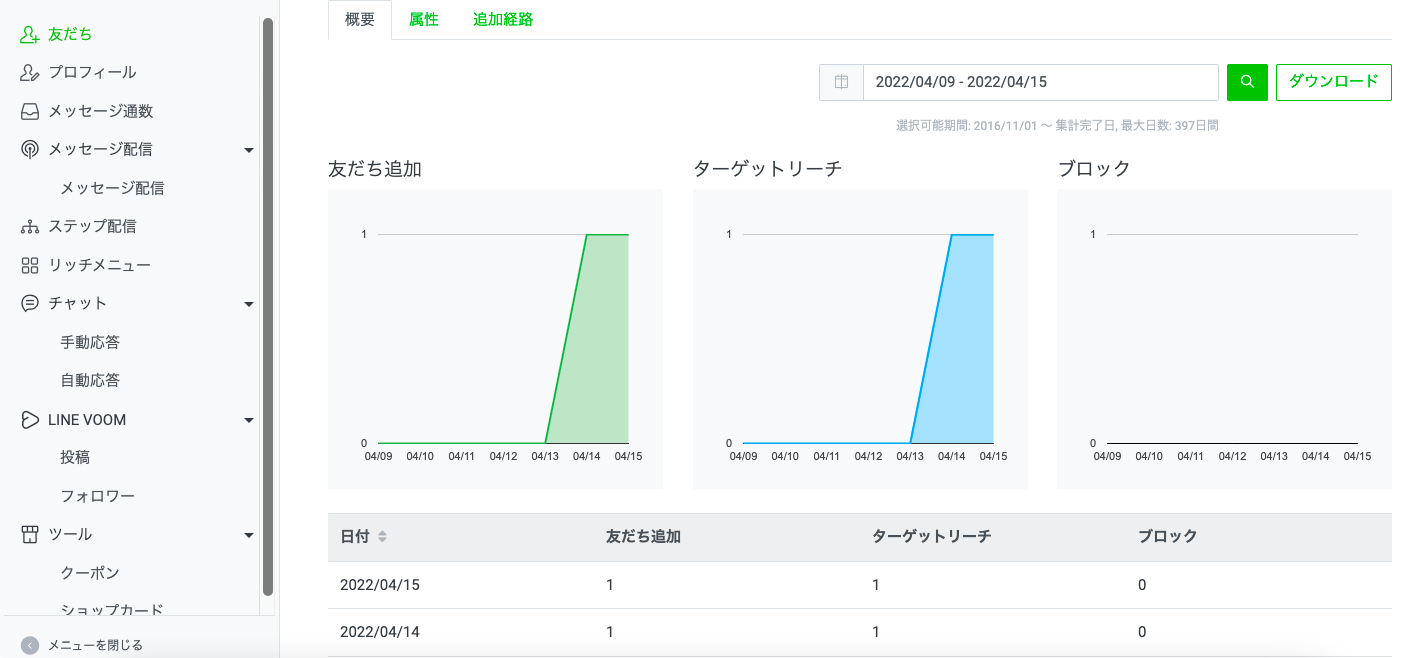Open the calendar date picker icon

point(841,82)
